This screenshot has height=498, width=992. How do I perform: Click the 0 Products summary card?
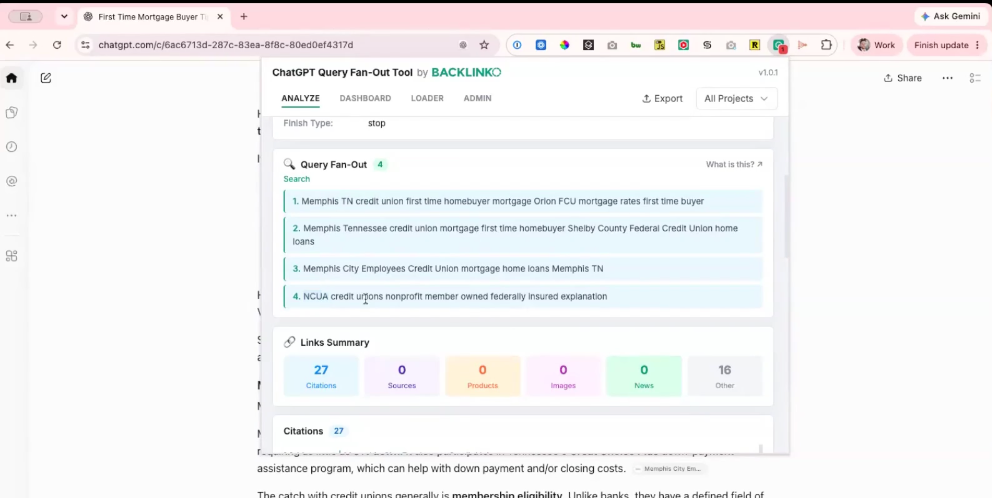482,376
